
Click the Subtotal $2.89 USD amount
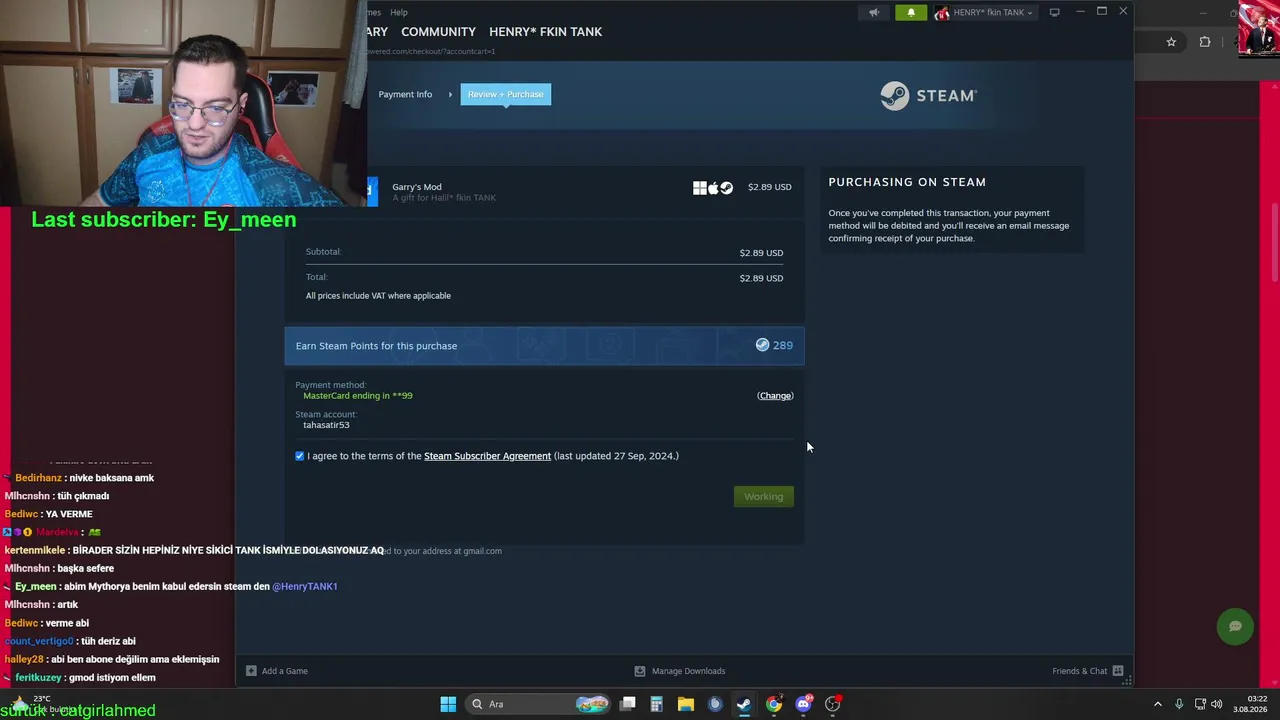(761, 253)
